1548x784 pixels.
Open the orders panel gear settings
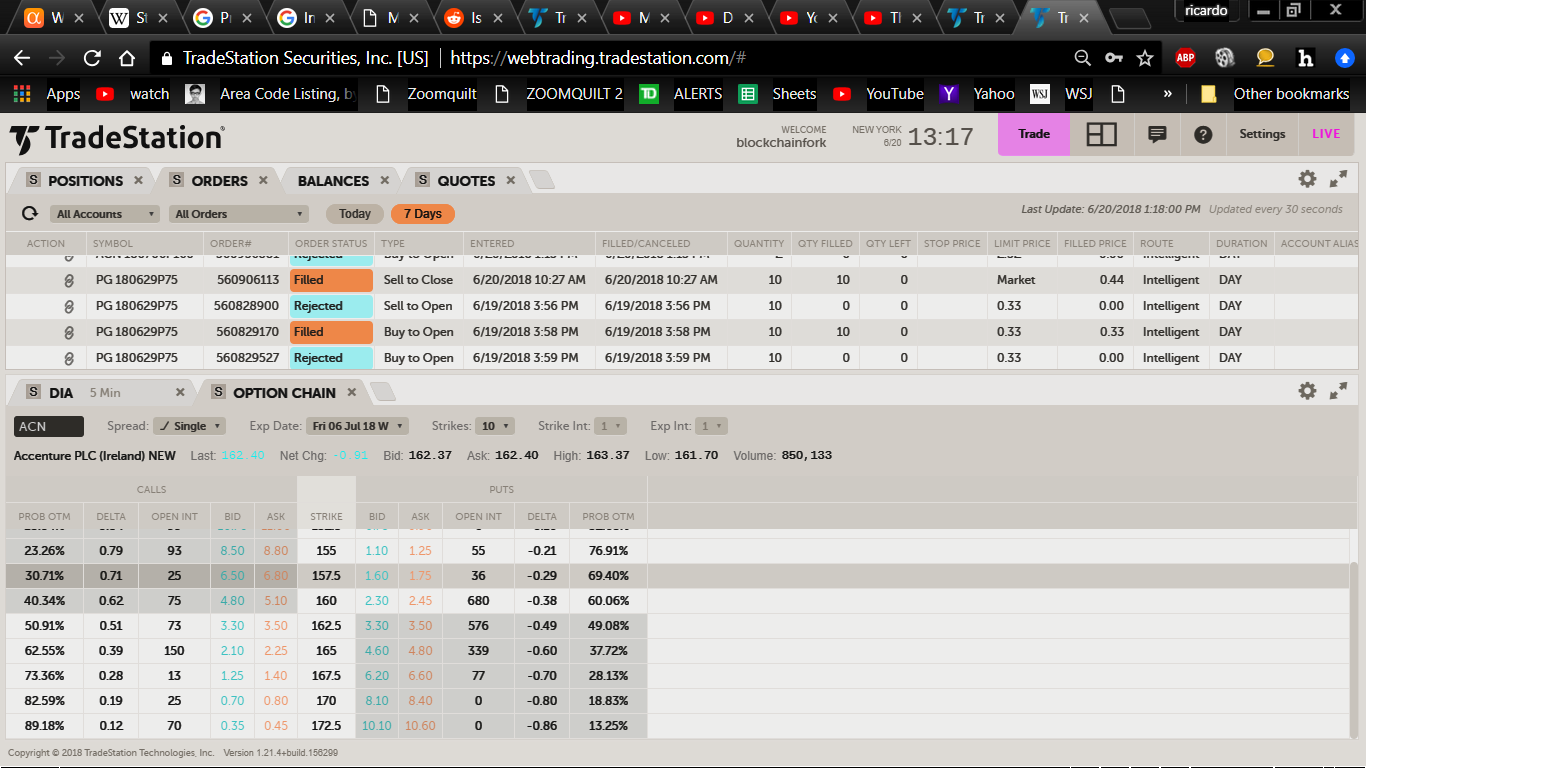1307,179
